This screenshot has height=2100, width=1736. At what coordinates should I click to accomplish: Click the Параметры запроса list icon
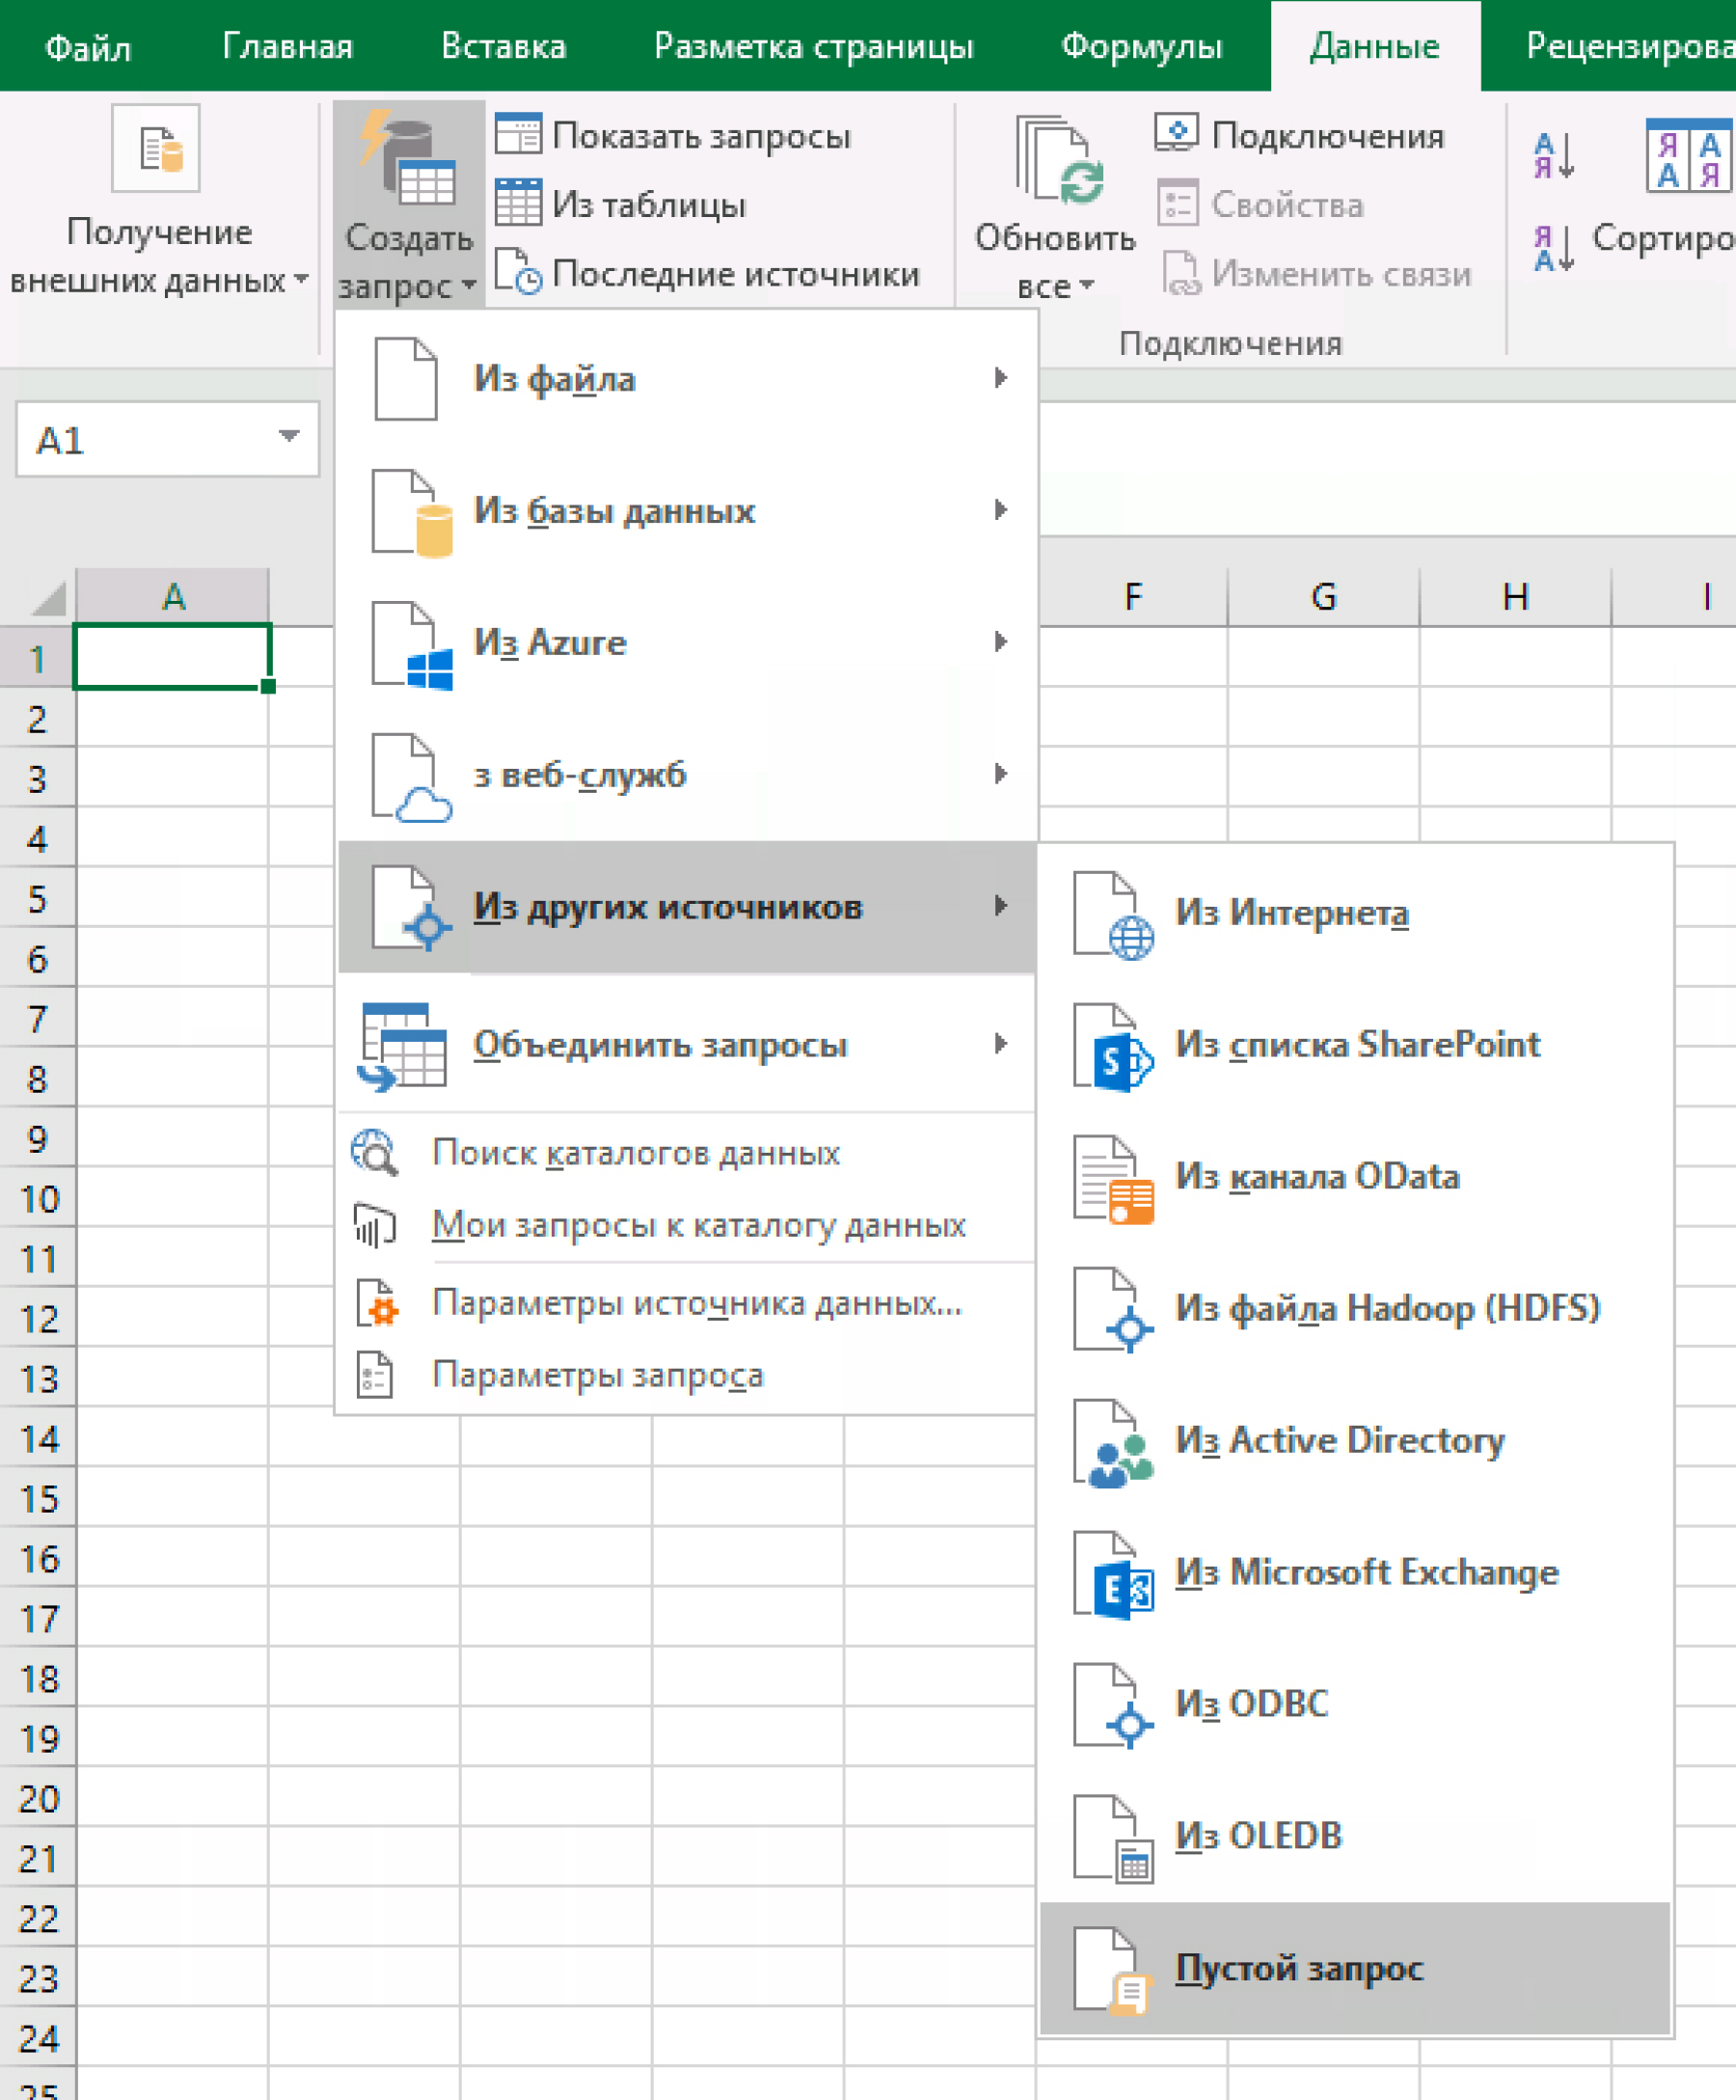click(x=375, y=1374)
